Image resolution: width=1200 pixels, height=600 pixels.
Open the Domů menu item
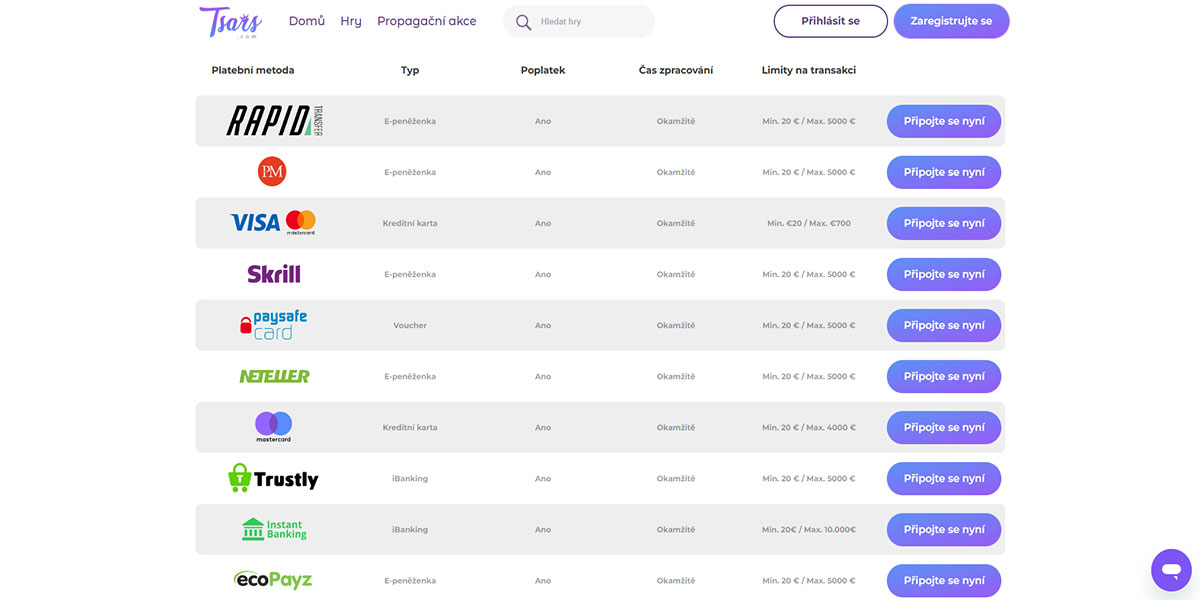(x=306, y=21)
